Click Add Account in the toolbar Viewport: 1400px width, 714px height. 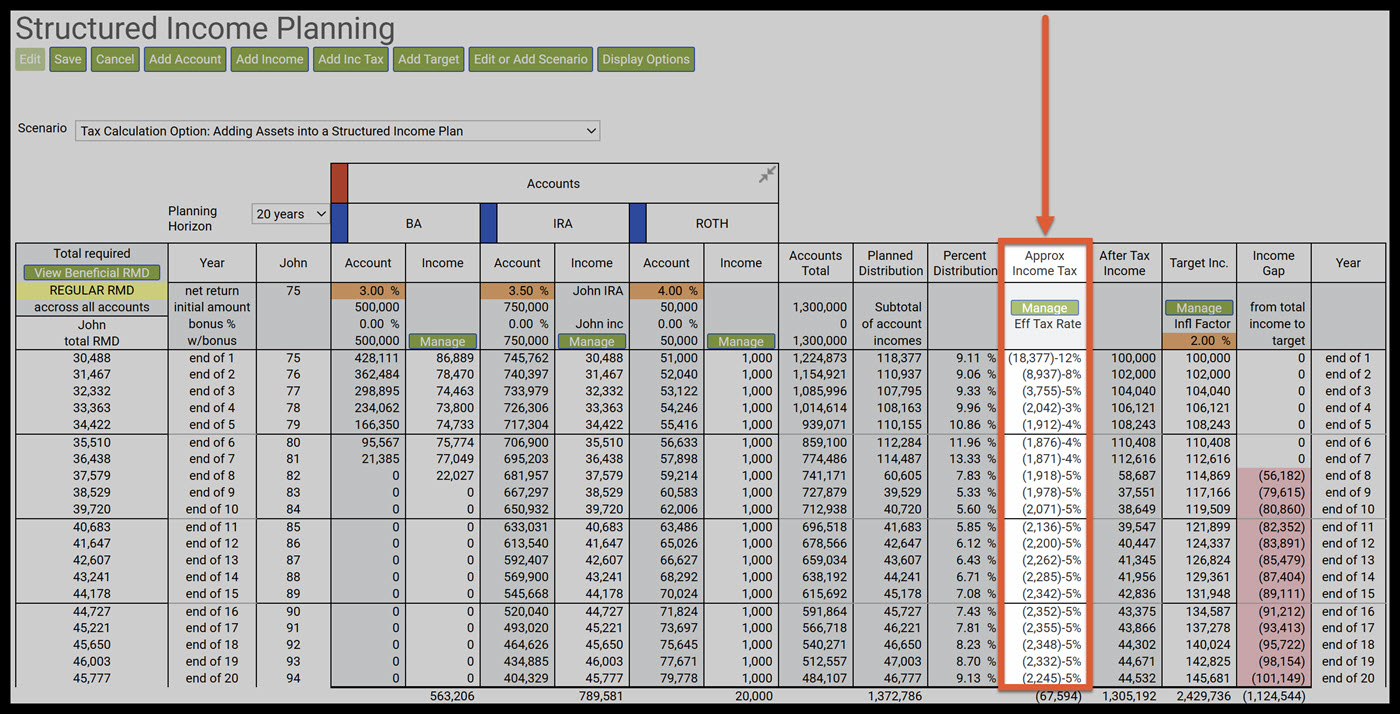185,59
